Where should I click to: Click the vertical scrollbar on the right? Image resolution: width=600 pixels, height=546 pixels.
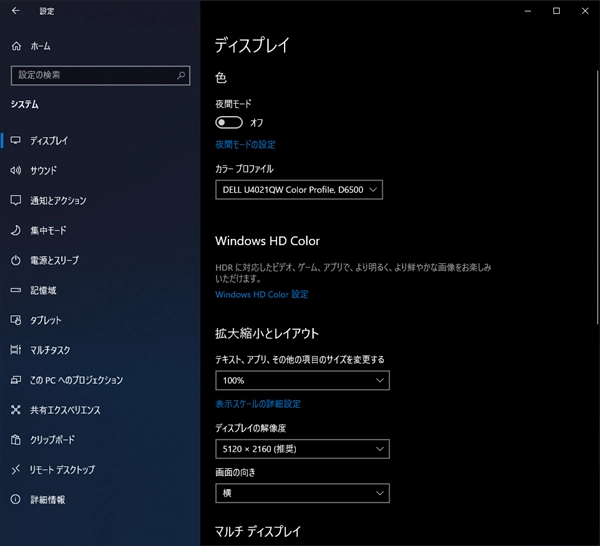pyautogui.click(x=597, y=197)
